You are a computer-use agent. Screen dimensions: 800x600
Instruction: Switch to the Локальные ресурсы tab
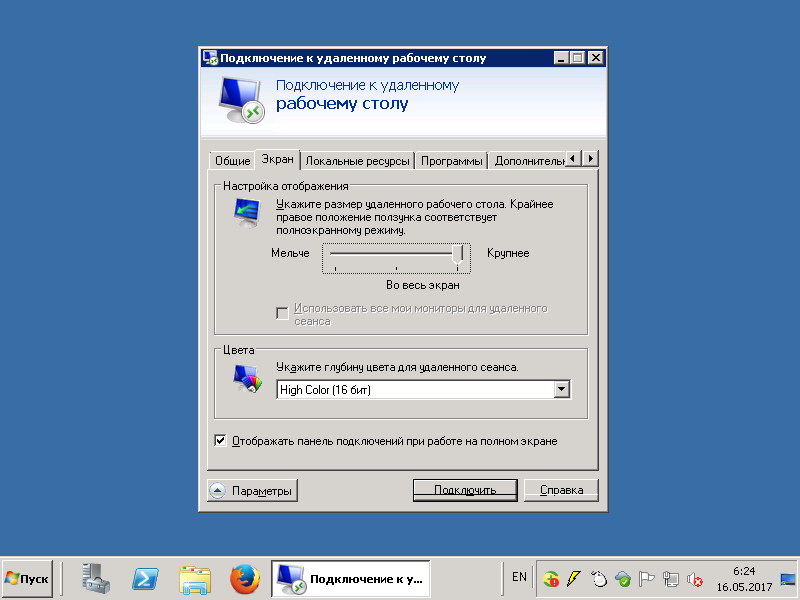tap(357, 161)
